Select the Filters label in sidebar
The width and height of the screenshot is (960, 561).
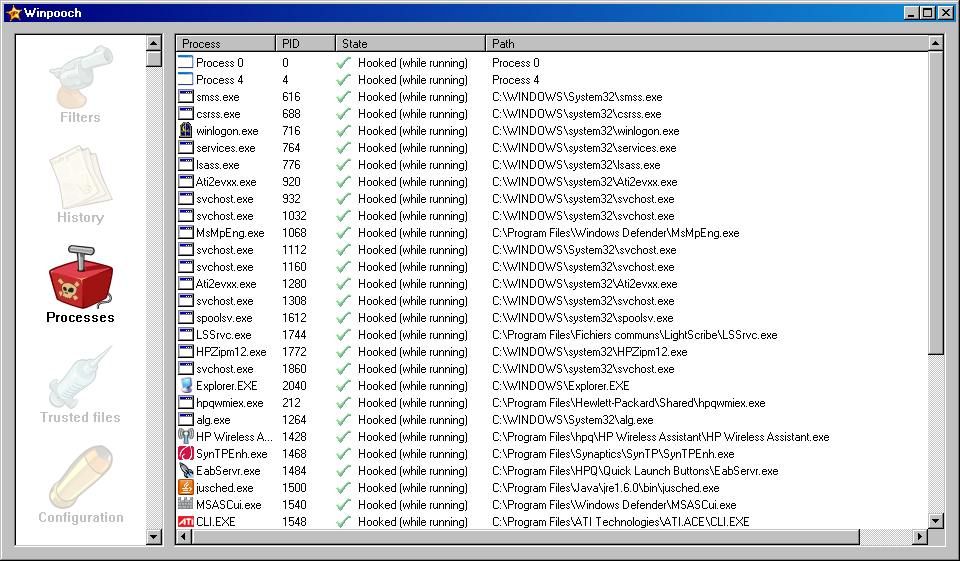pyautogui.click(x=80, y=117)
